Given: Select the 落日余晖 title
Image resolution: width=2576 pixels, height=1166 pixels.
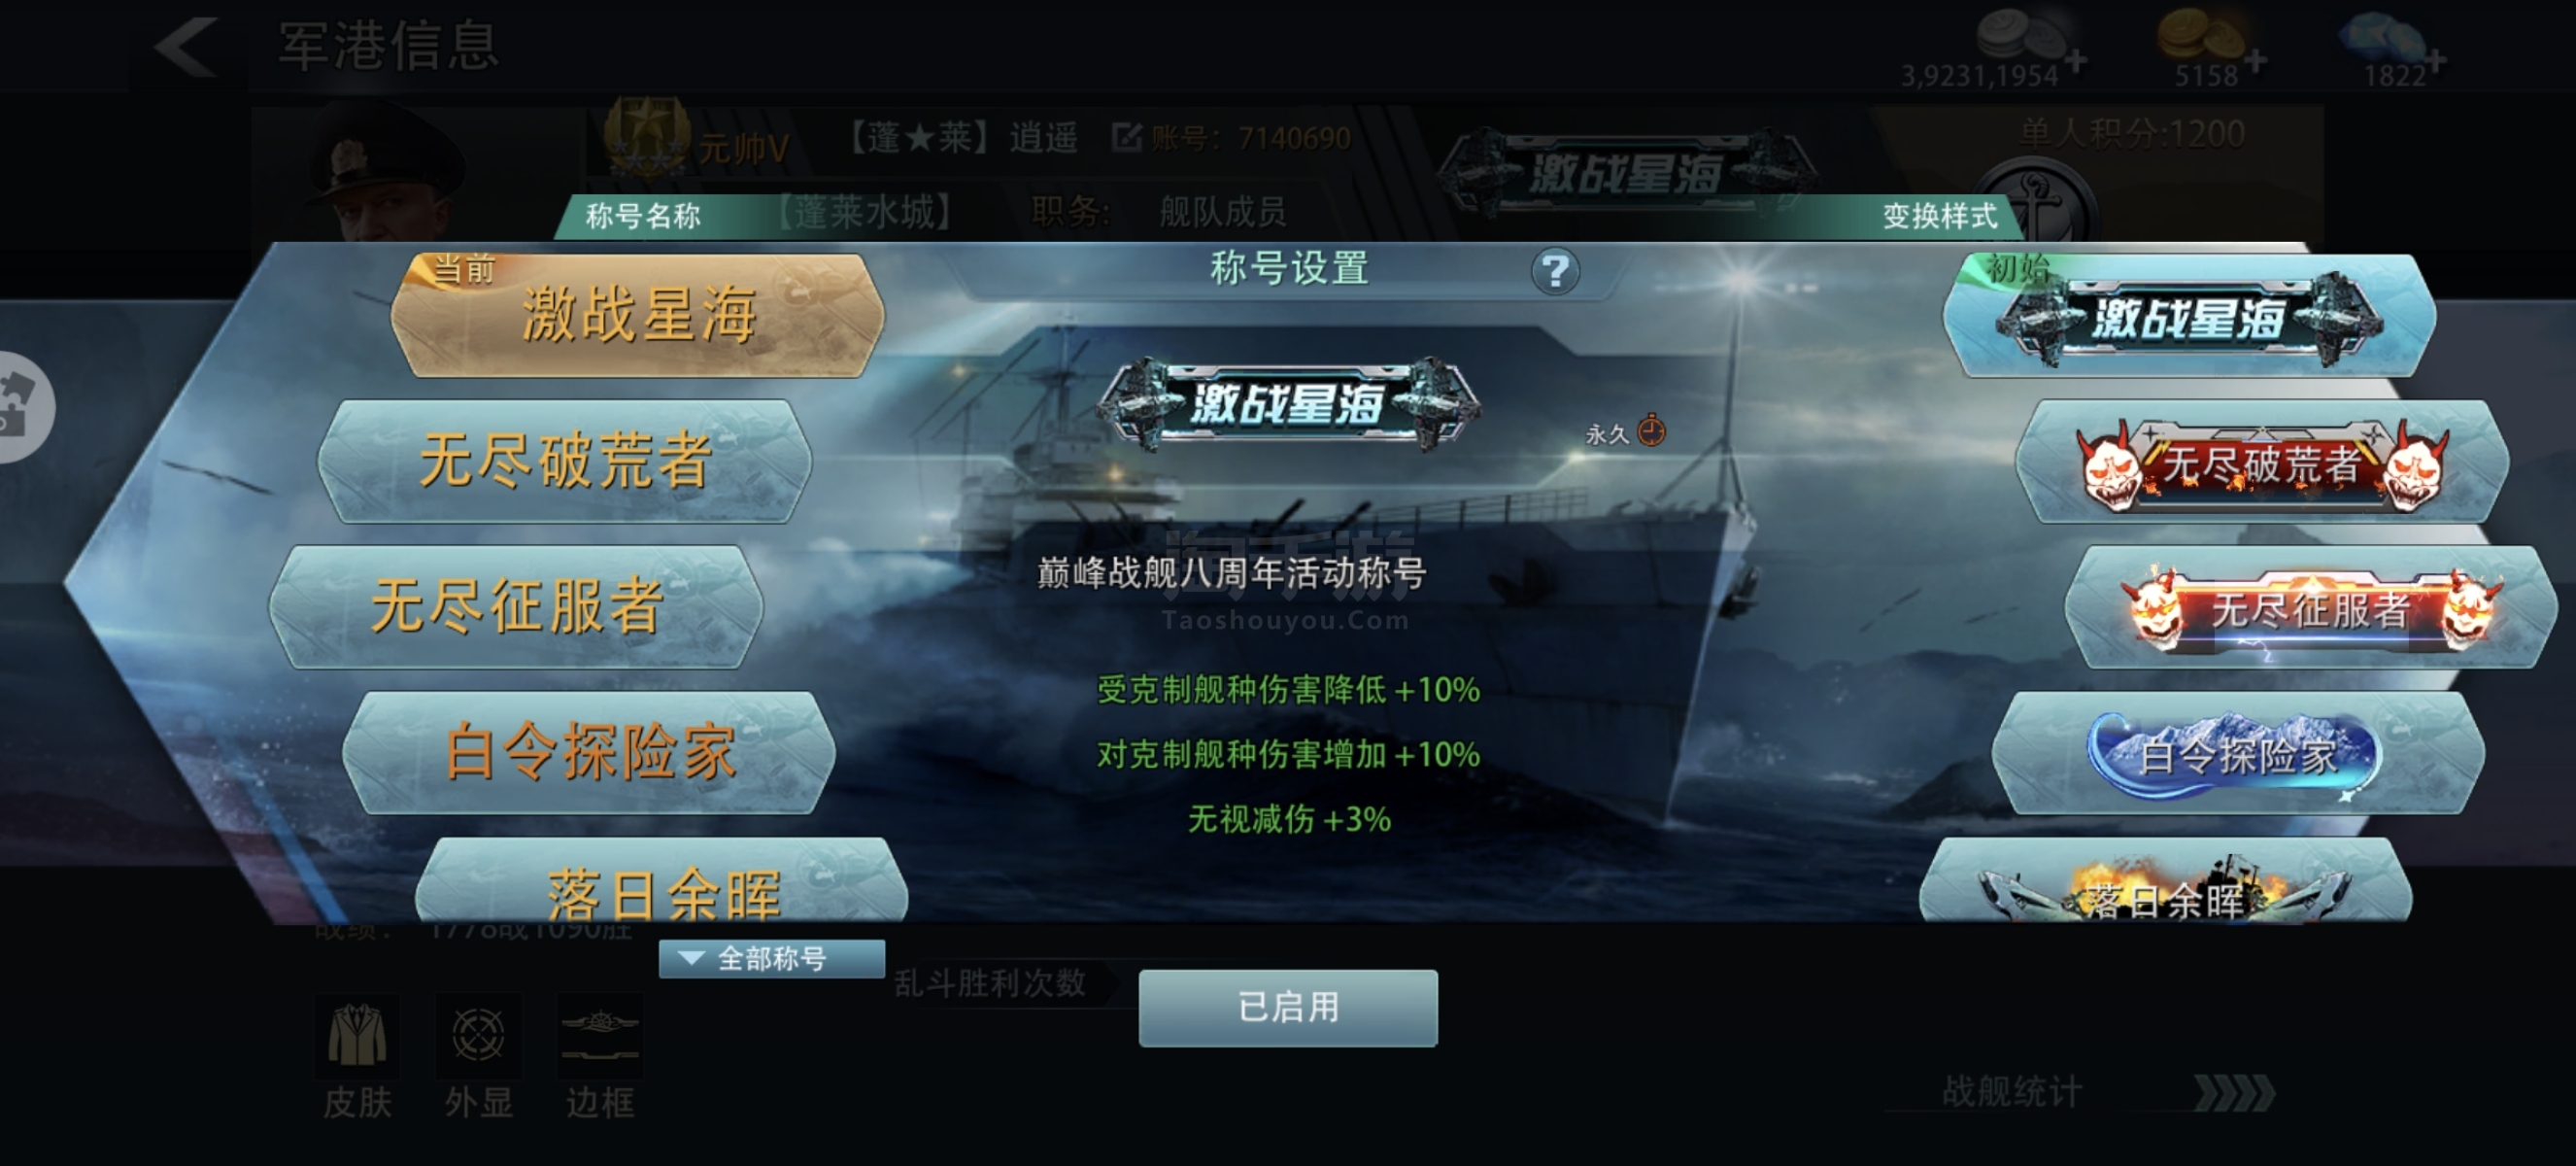Looking at the screenshot, I should click(662, 882).
